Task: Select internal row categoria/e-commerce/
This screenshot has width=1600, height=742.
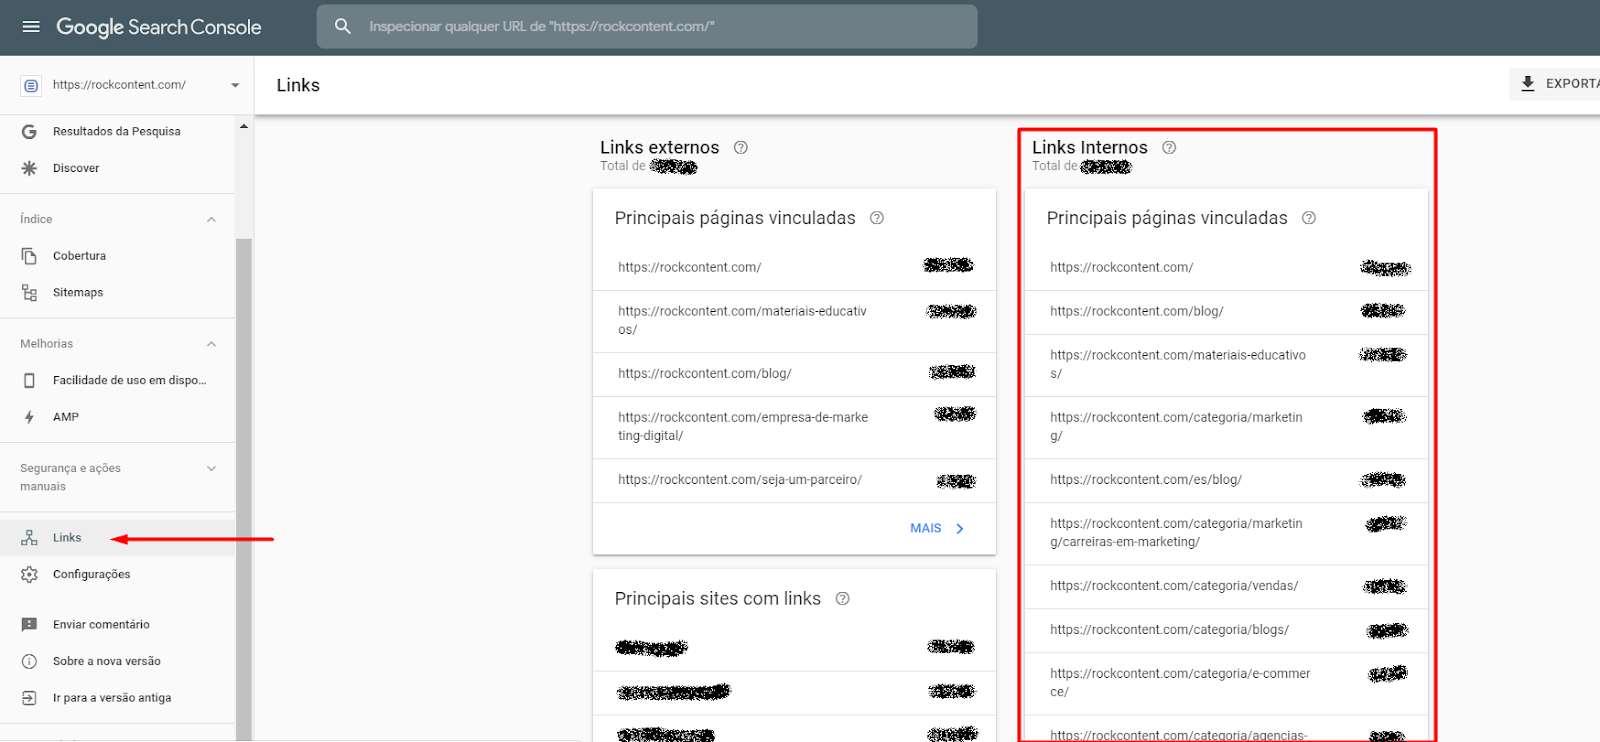Action: (1226, 683)
